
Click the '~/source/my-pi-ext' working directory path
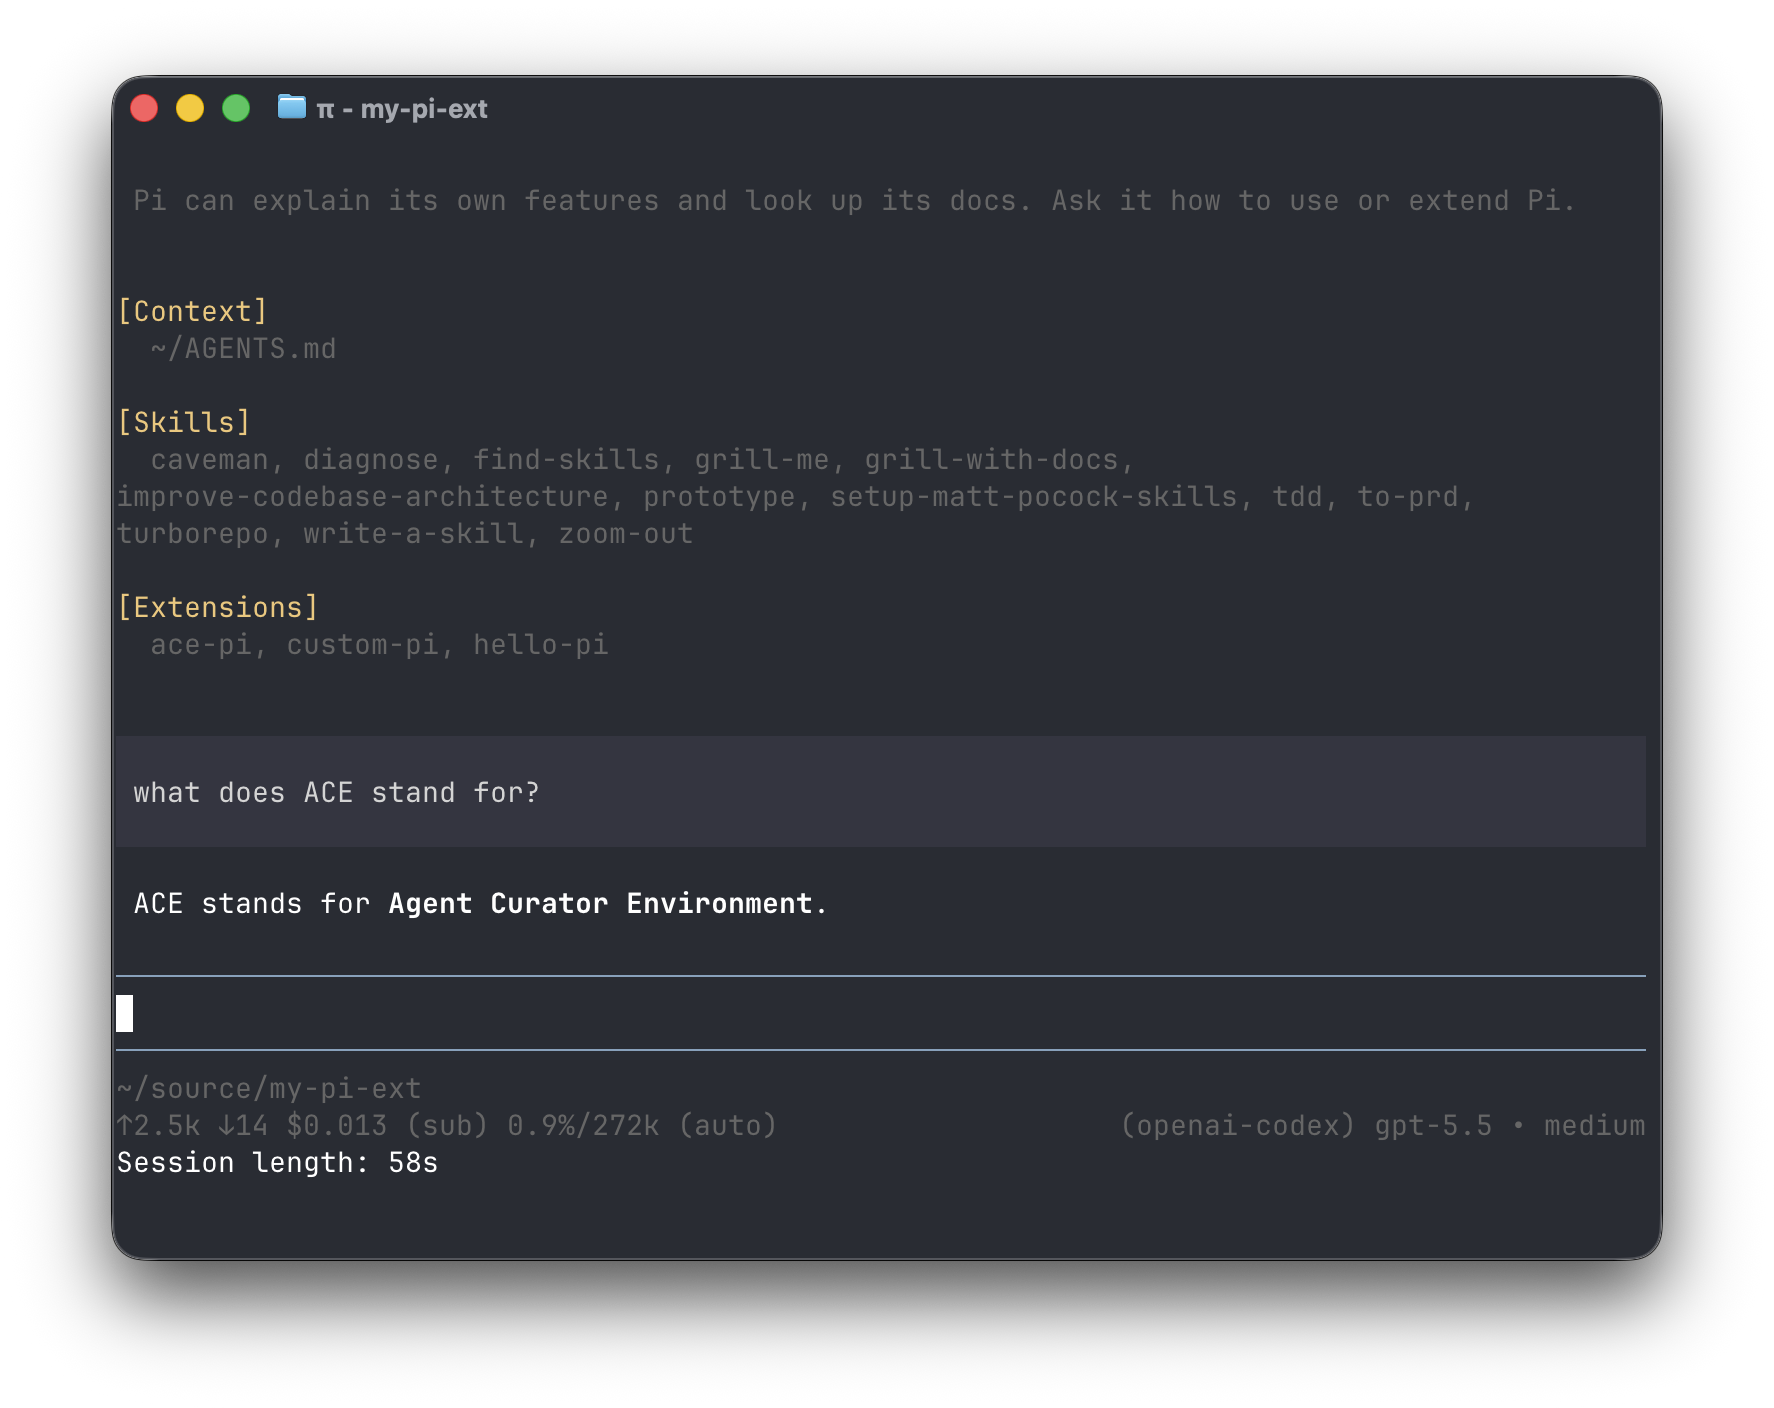pos(269,1088)
